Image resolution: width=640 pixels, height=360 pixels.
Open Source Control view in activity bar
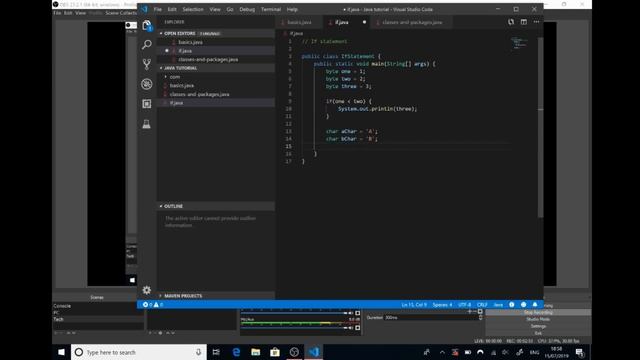point(147,64)
